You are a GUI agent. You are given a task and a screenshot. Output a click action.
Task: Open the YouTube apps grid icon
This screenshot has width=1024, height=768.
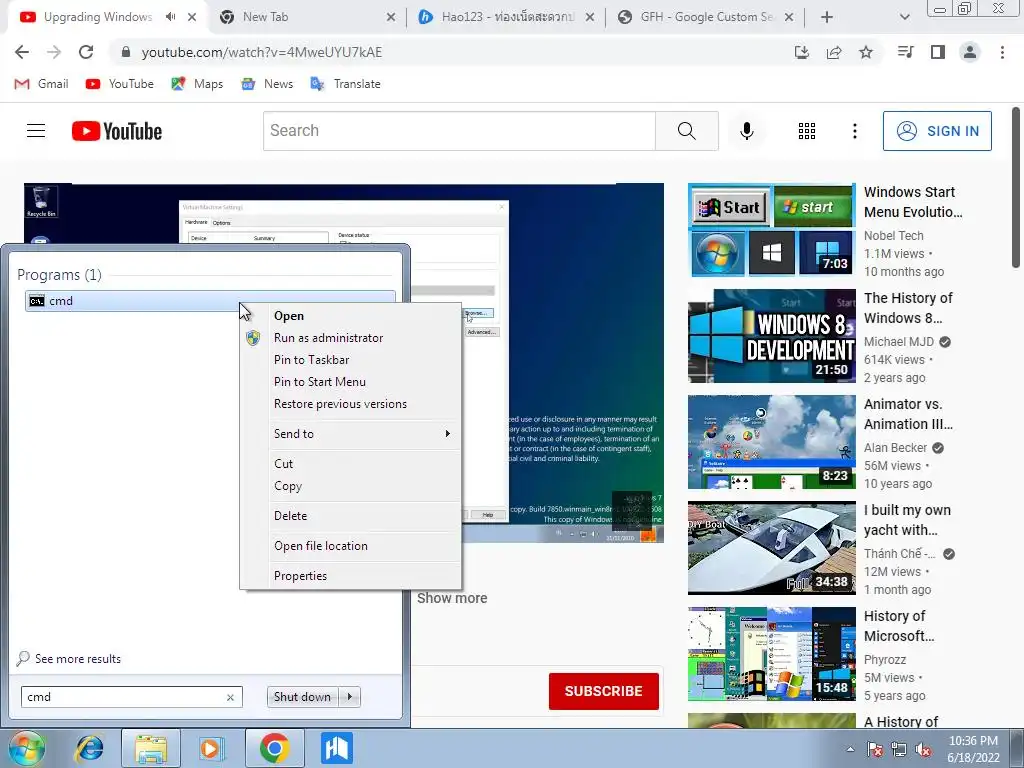click(807, 131)
